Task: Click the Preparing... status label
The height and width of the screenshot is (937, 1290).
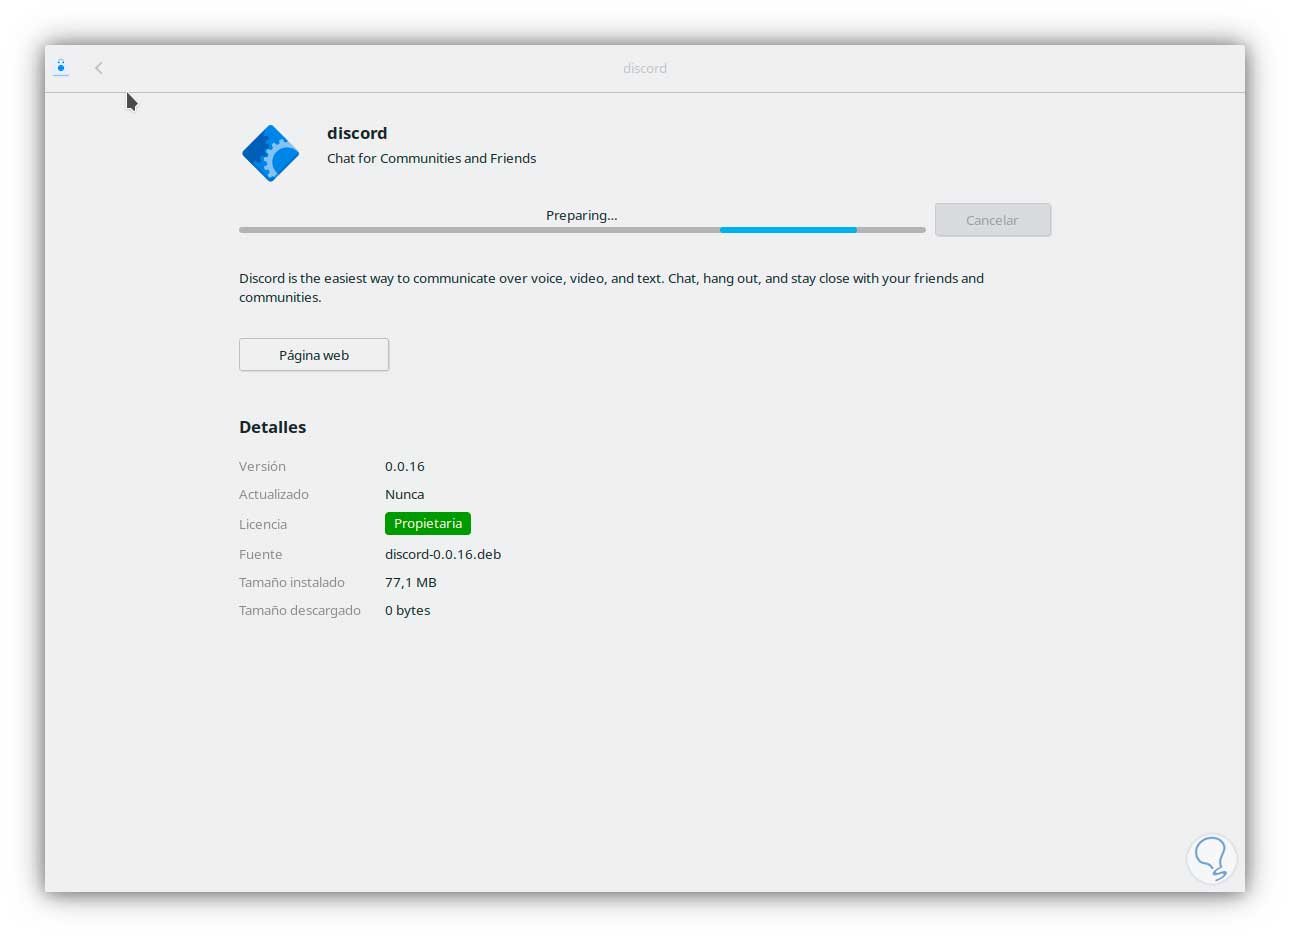Action: pos(582,215)
